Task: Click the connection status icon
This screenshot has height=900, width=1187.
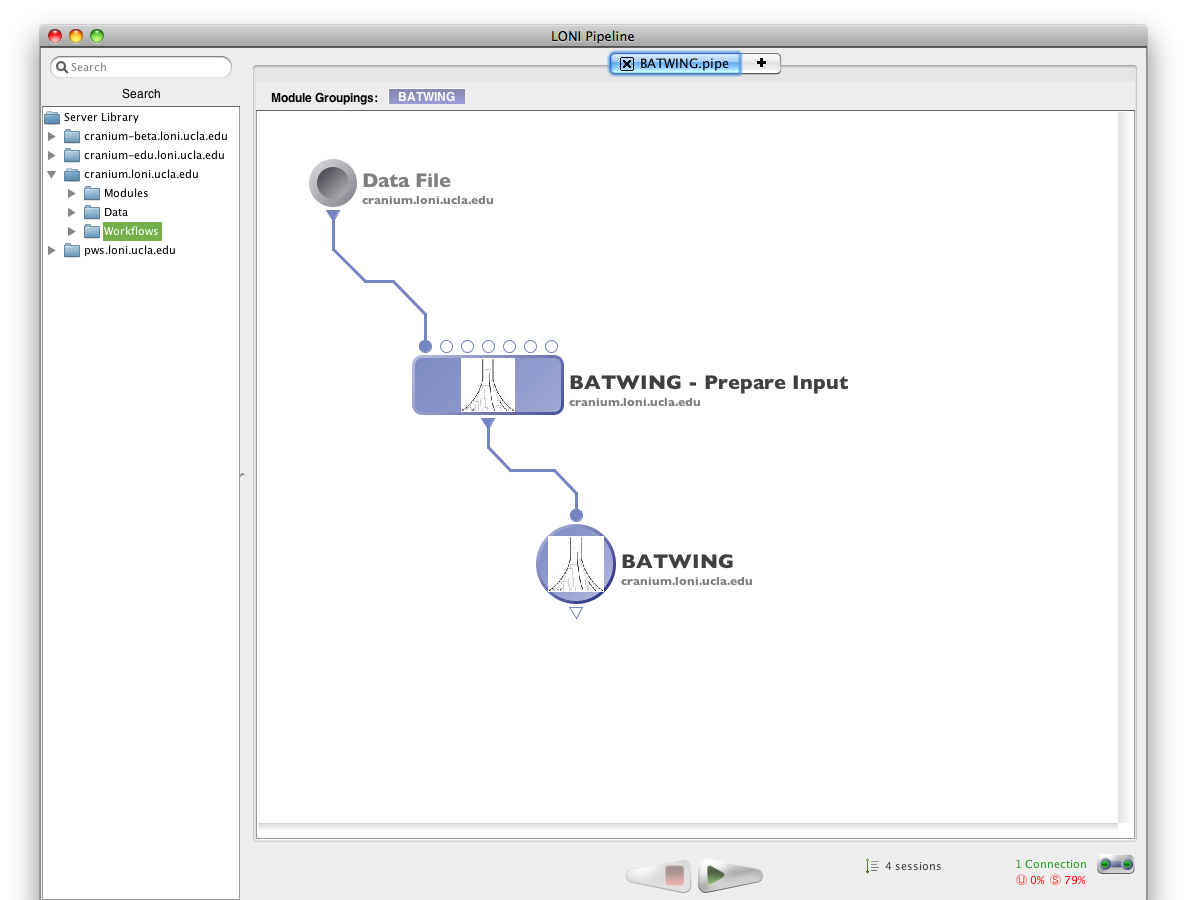Action: (1115, 865)
